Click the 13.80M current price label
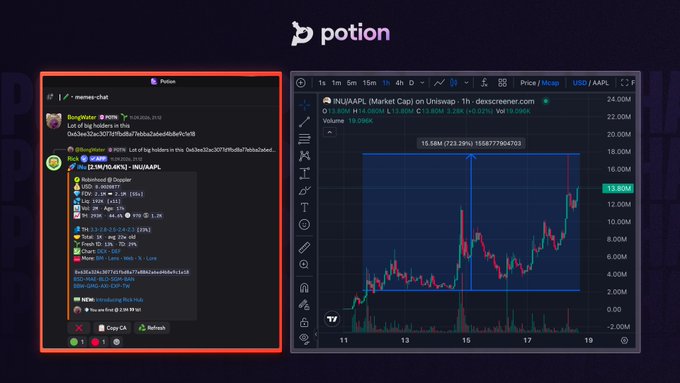The width and height of the screenshot is (680, 383). (x=618, y=188)
